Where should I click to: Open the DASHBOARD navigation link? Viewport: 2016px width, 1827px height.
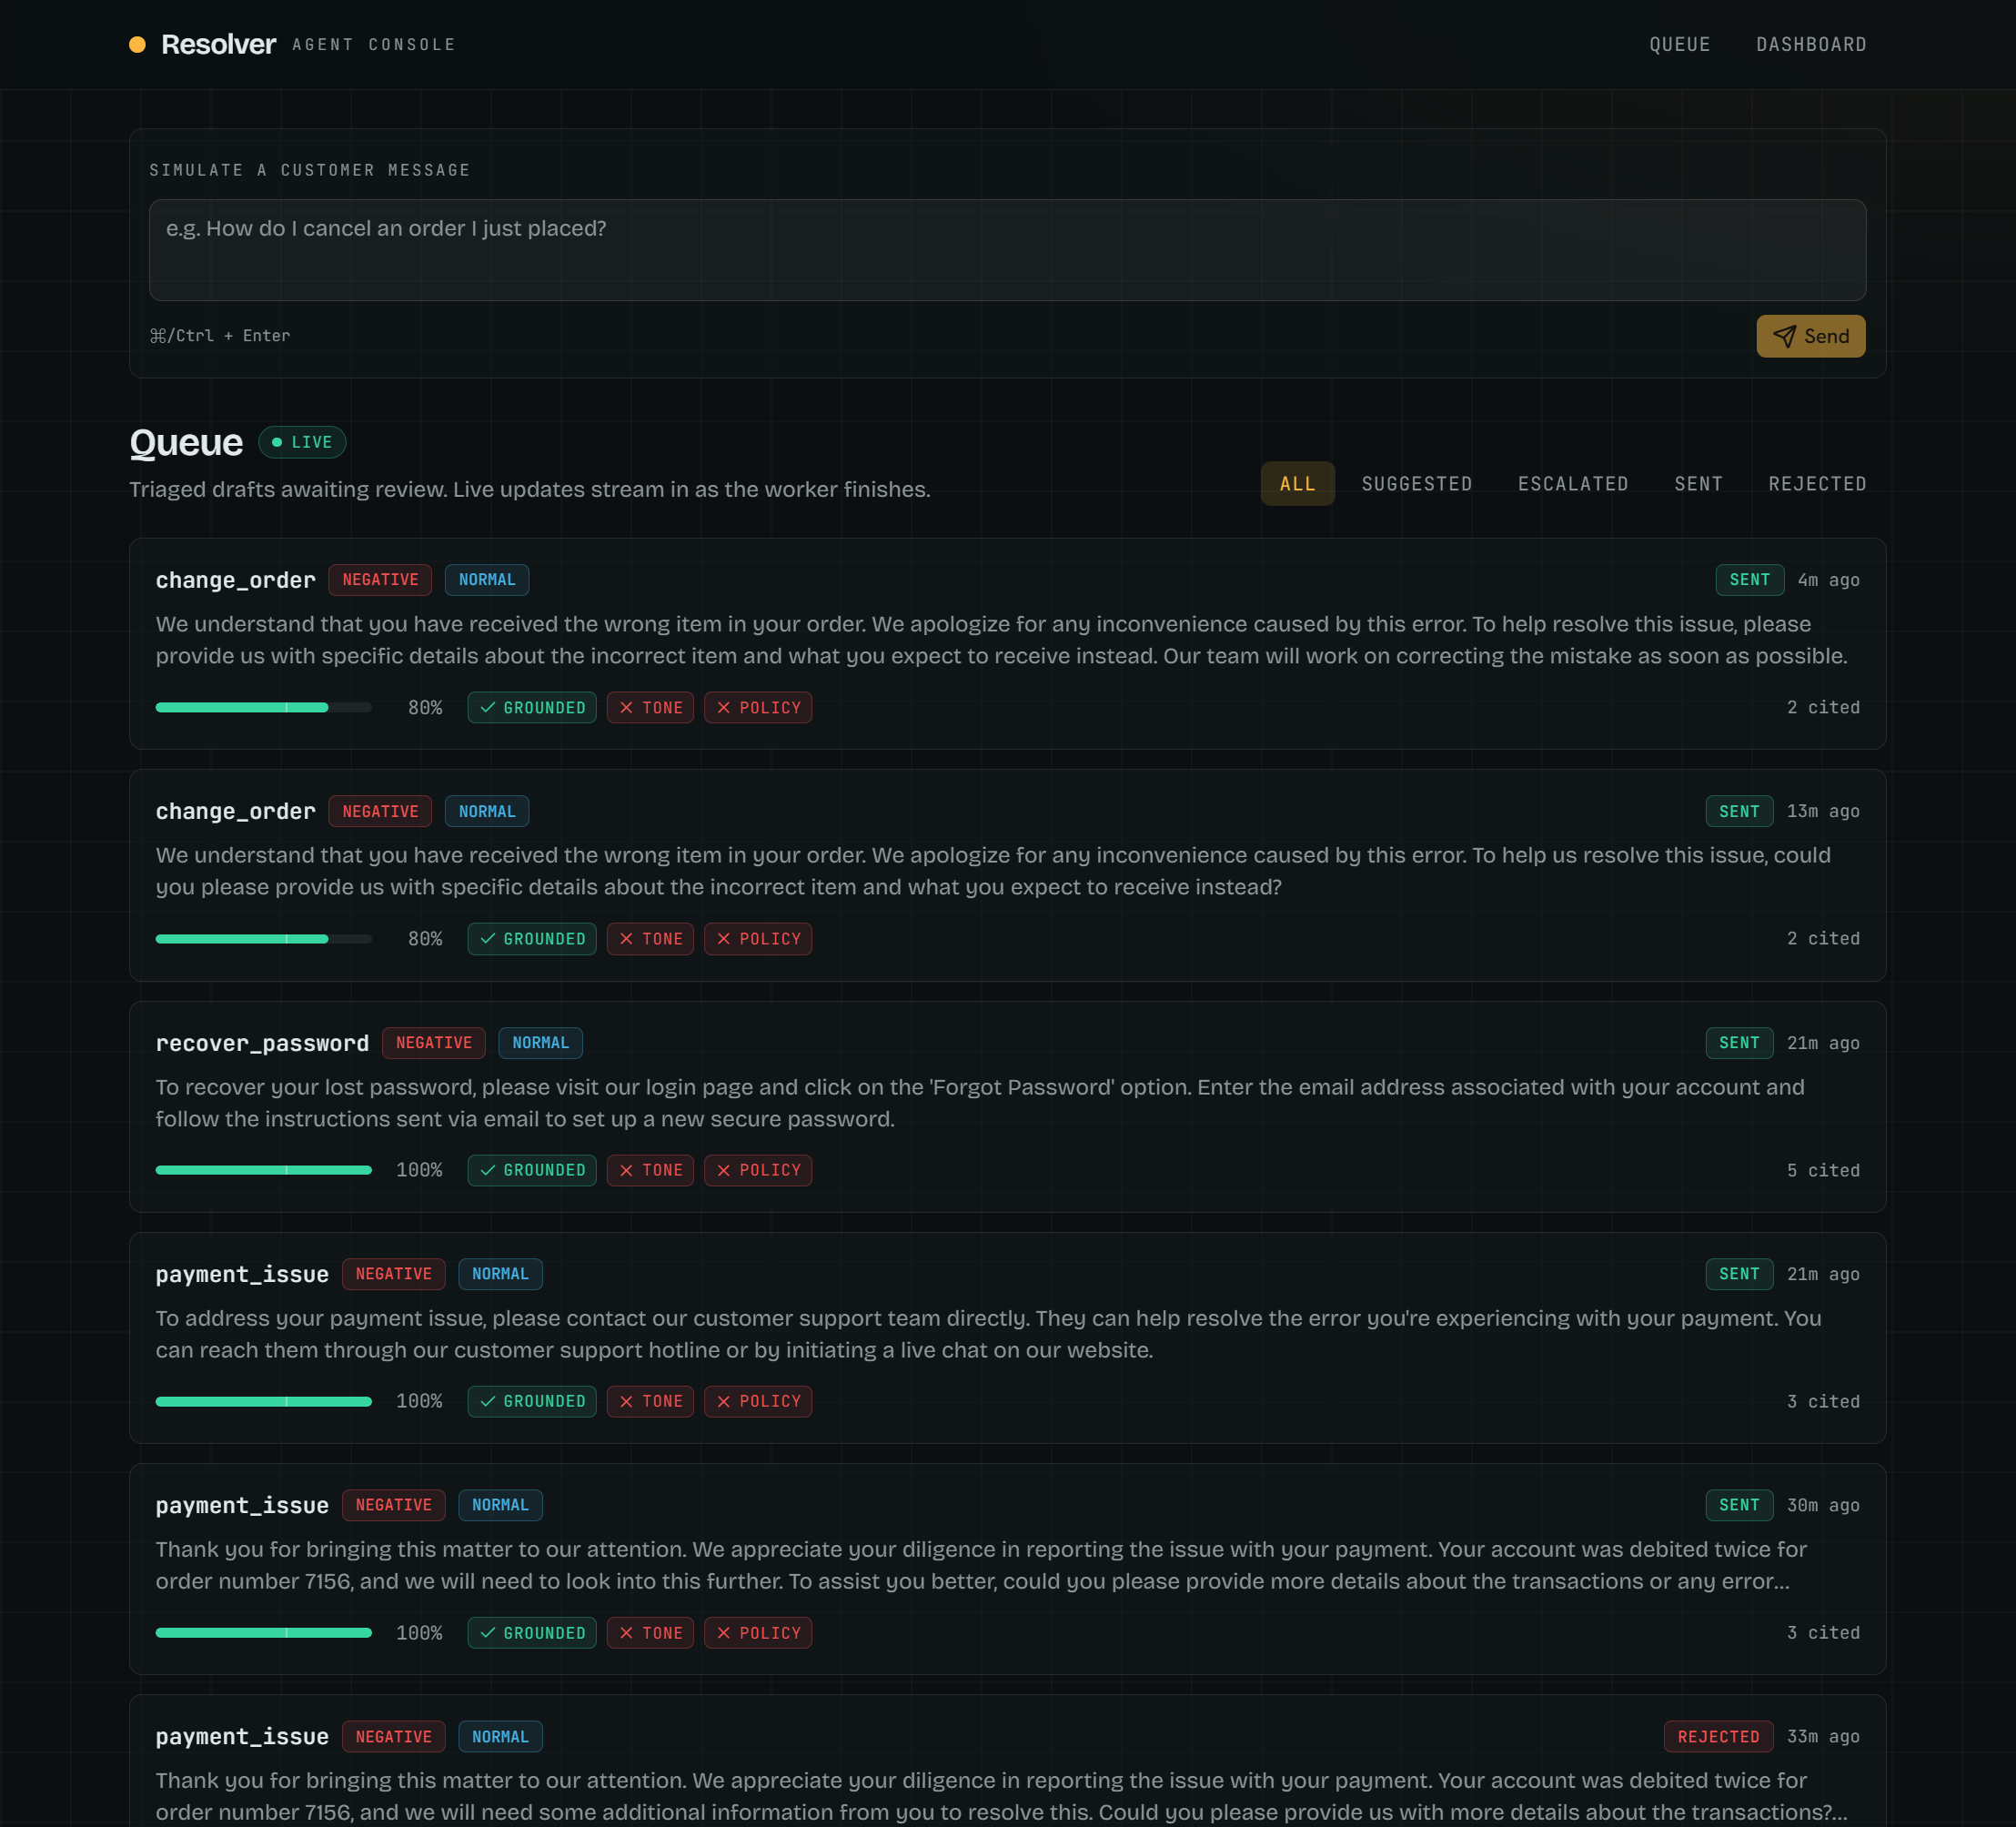point(1811,44)
